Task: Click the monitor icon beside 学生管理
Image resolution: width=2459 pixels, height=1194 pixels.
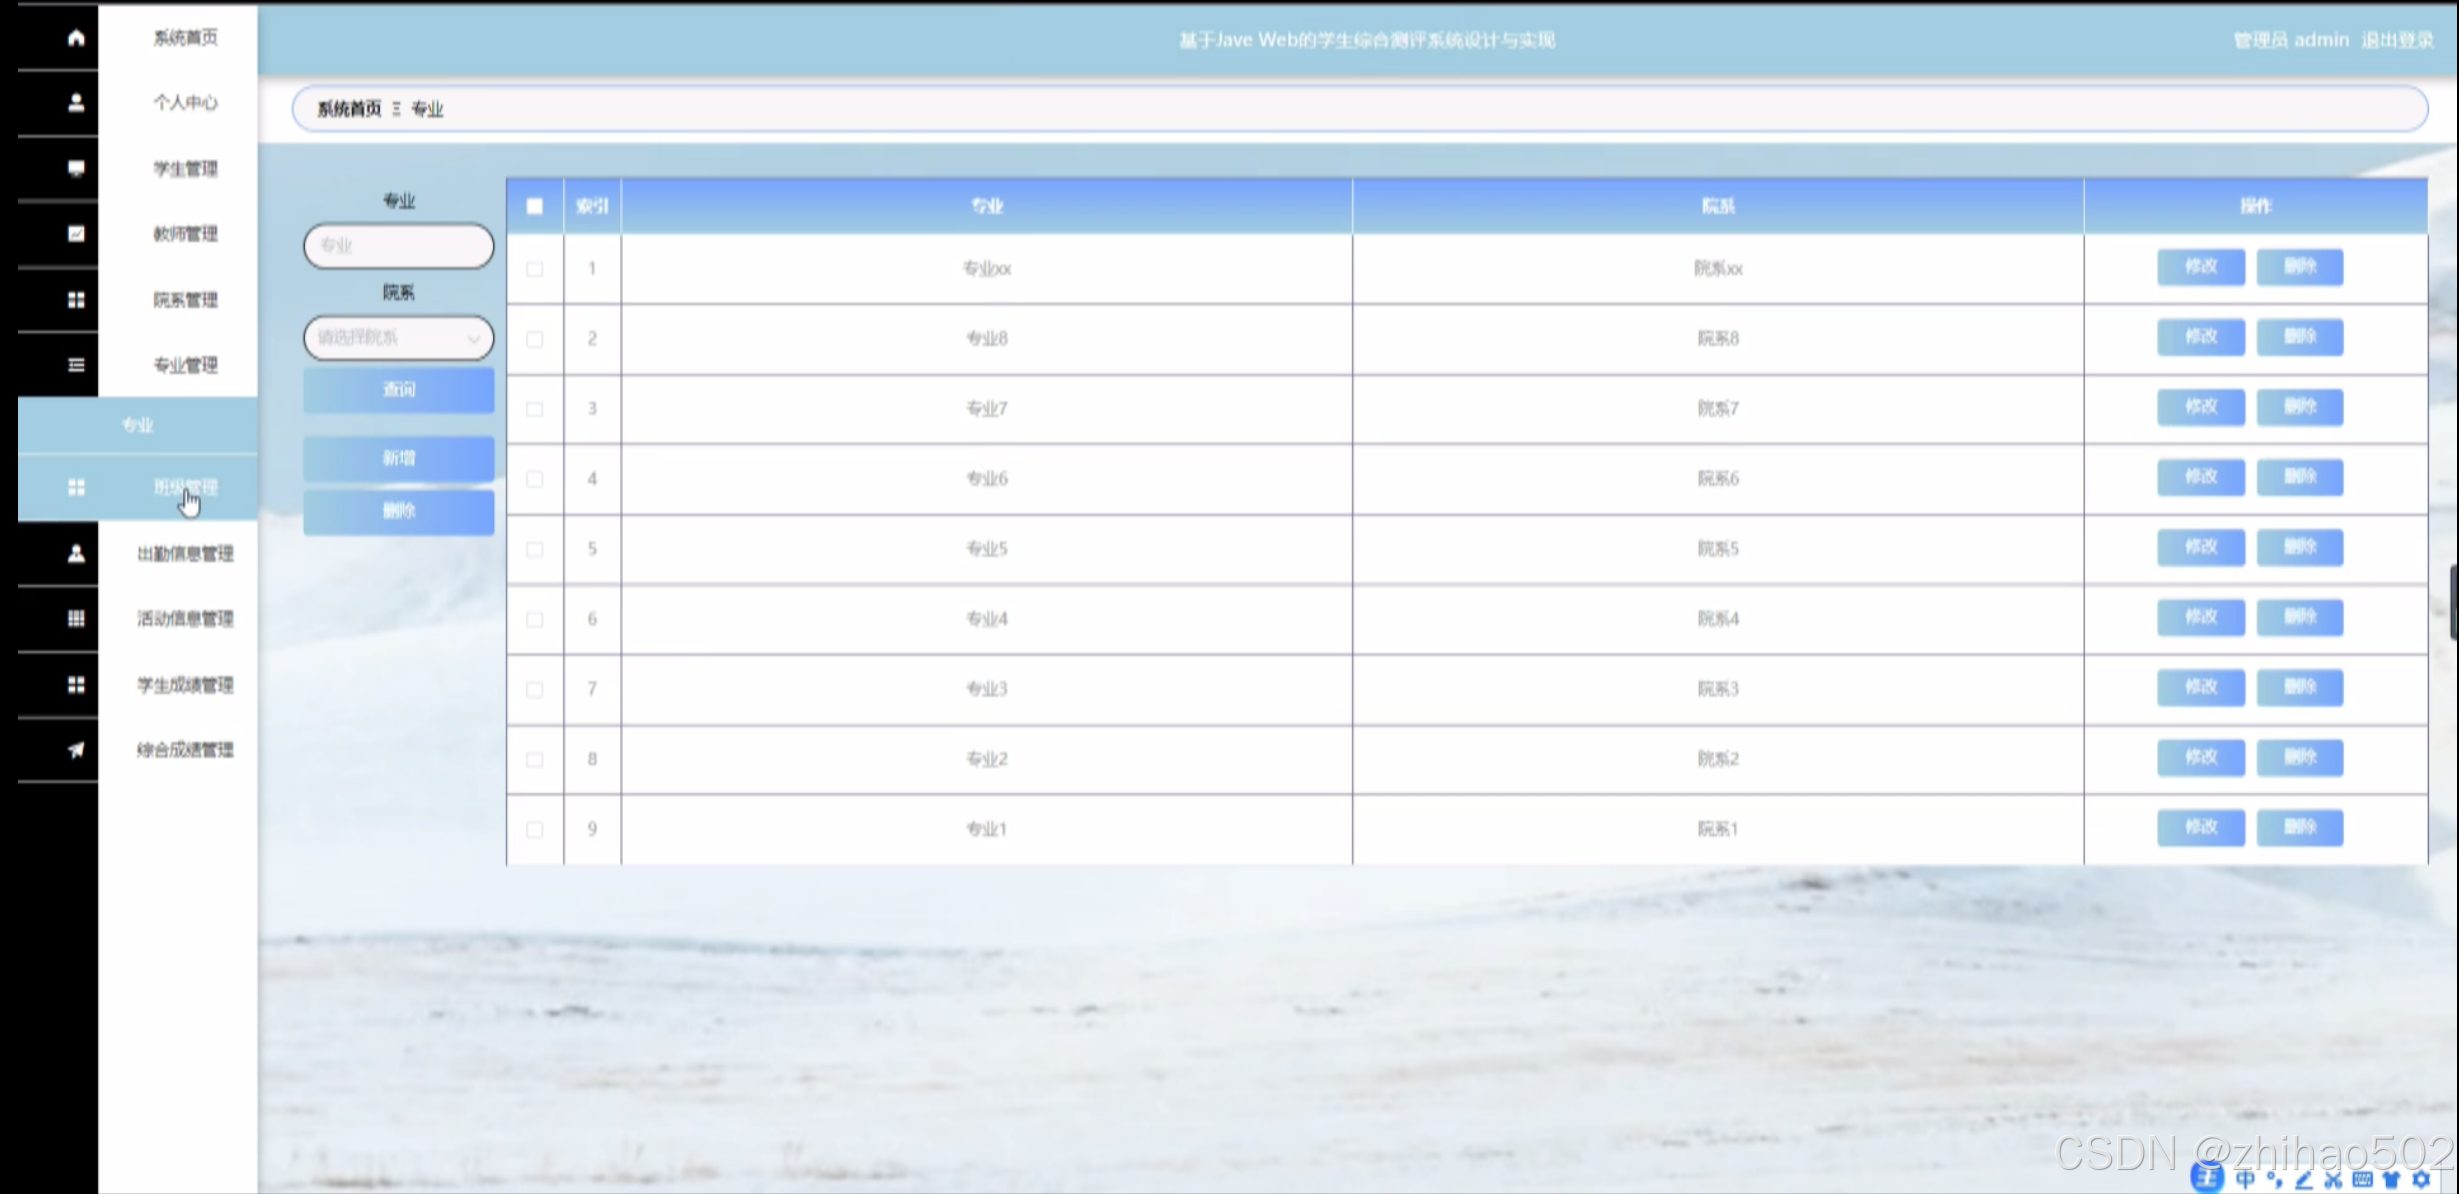Action: tap(76, 168)
